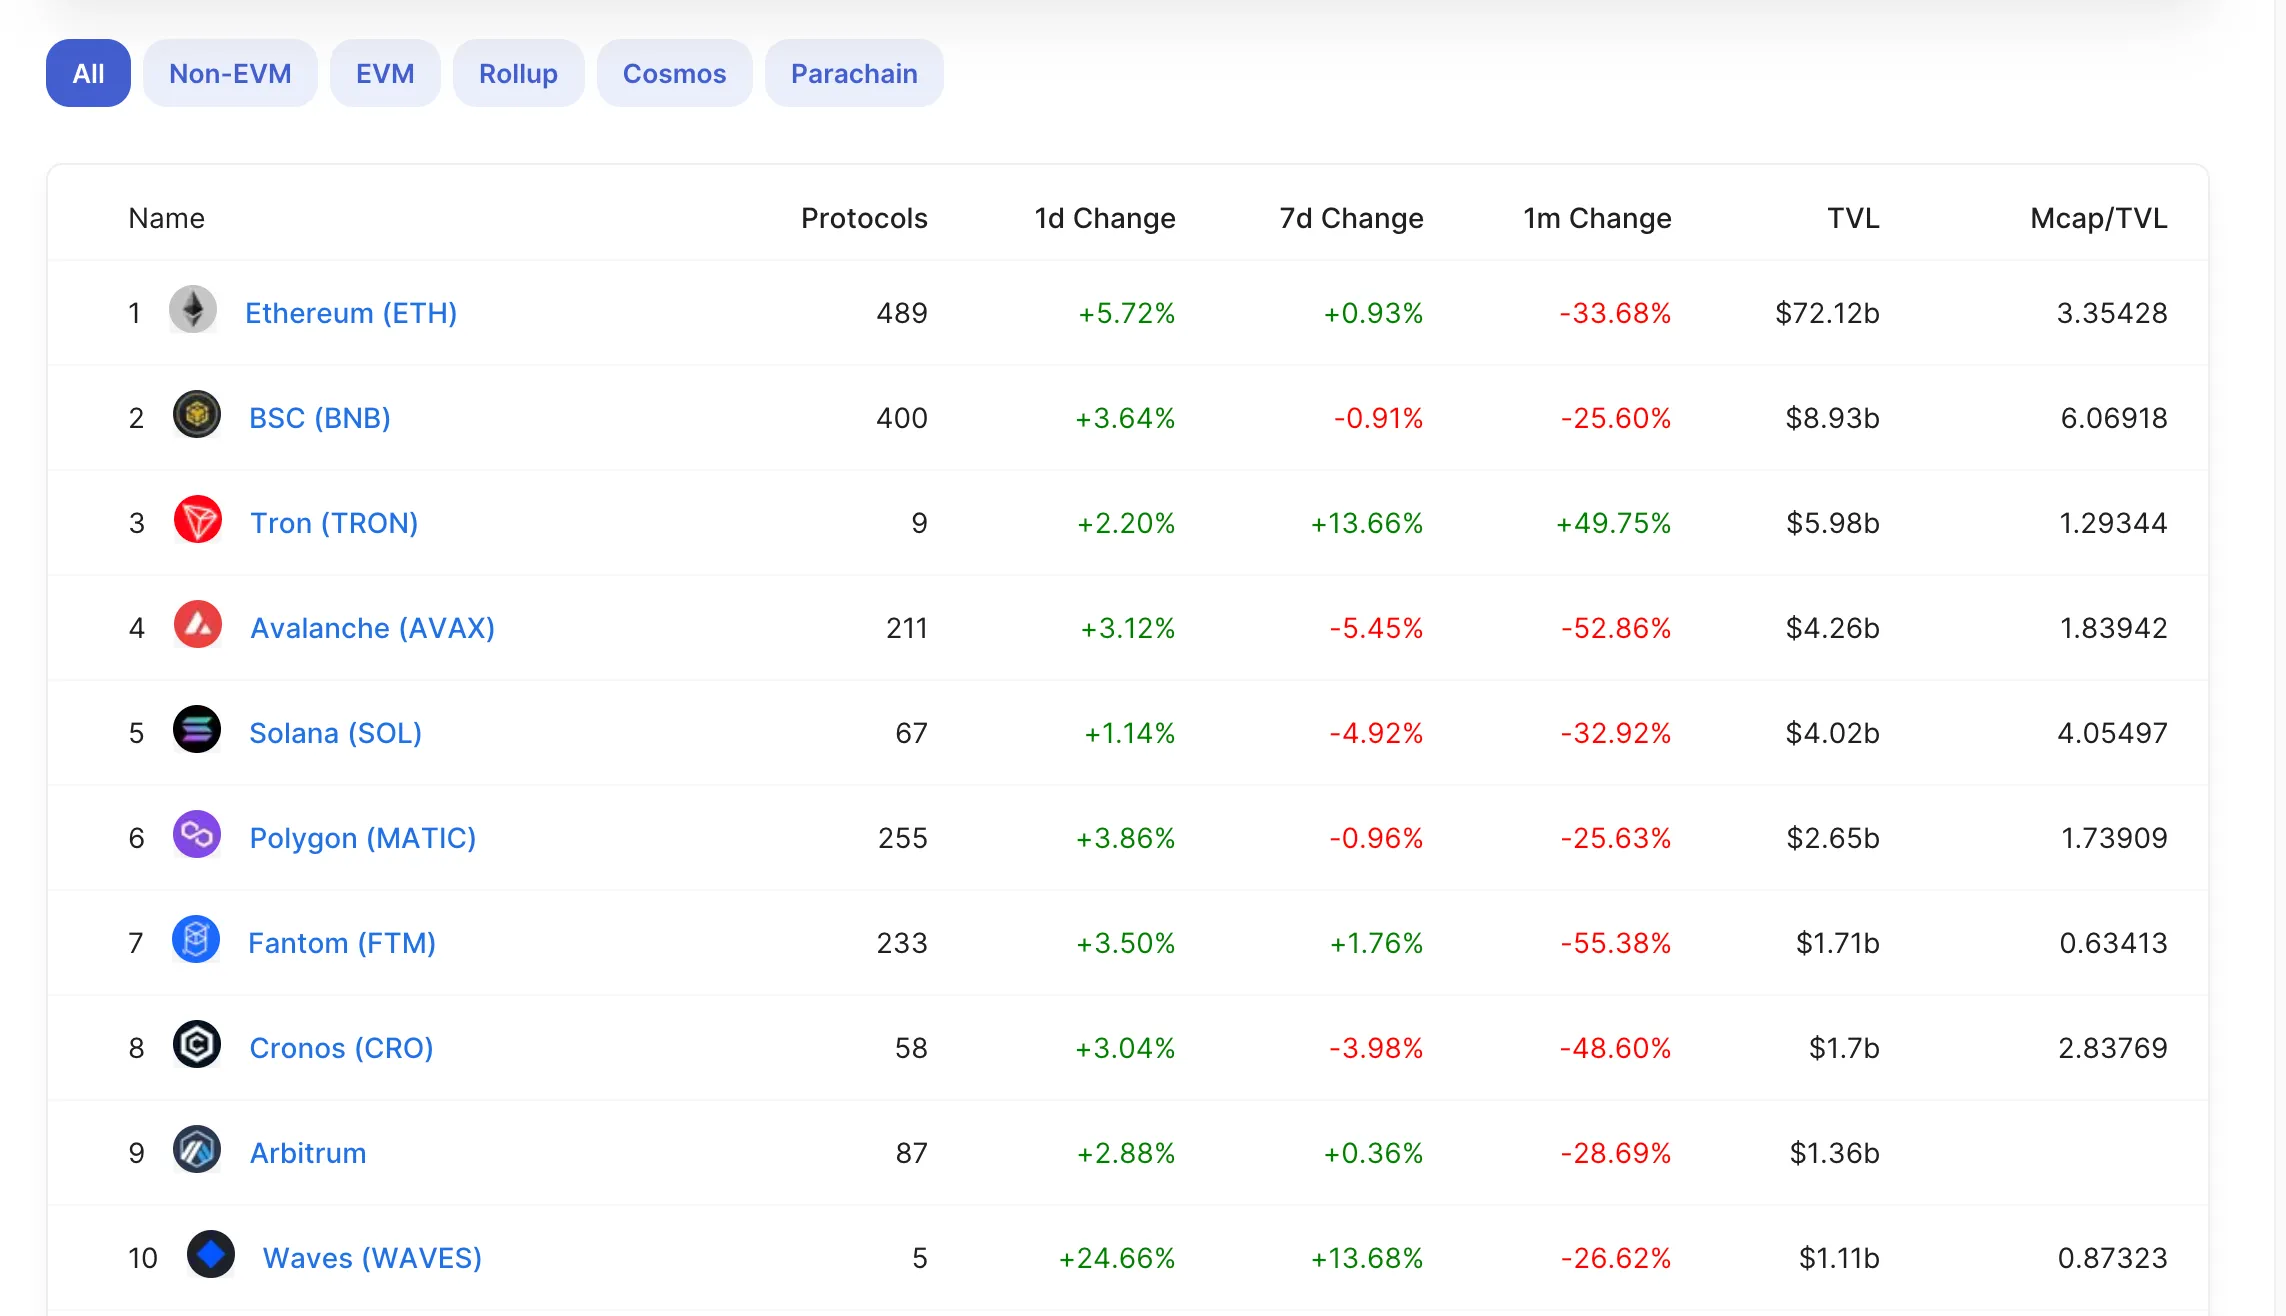Click Fantom's 1m change -55.38%
This screenshot has height=1316, width=2286.
point(1616,943)
